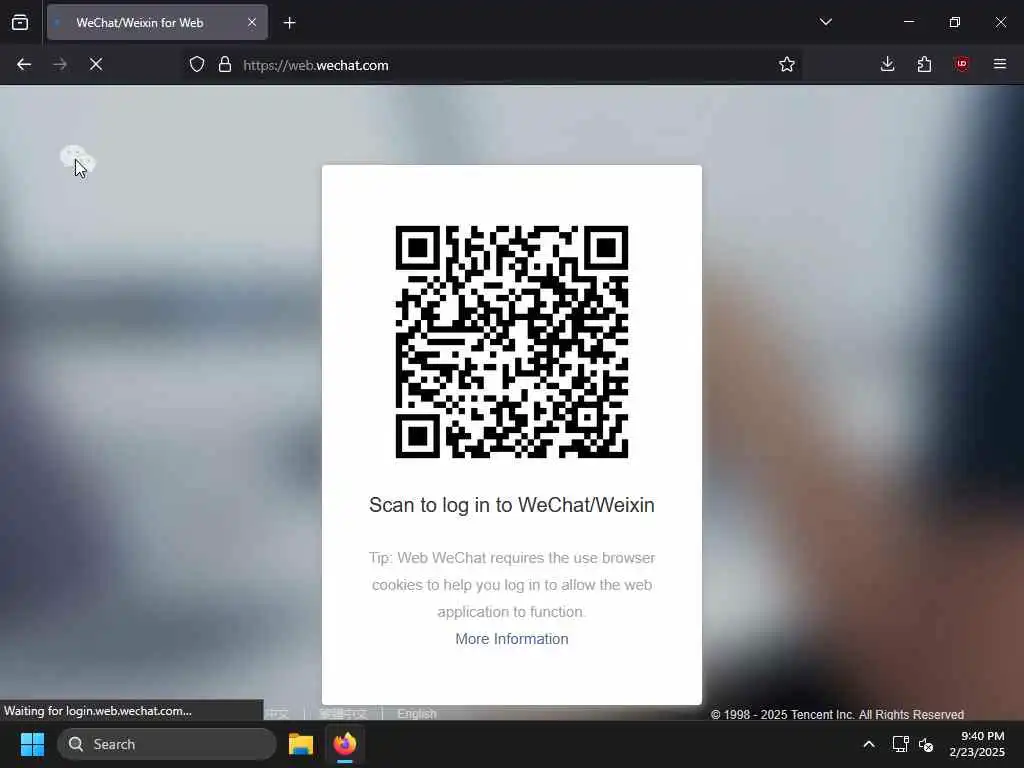The width and height of the screenshot is (1024, 768).
Task: Show hidden system tray icons
Action: [869, 744]
